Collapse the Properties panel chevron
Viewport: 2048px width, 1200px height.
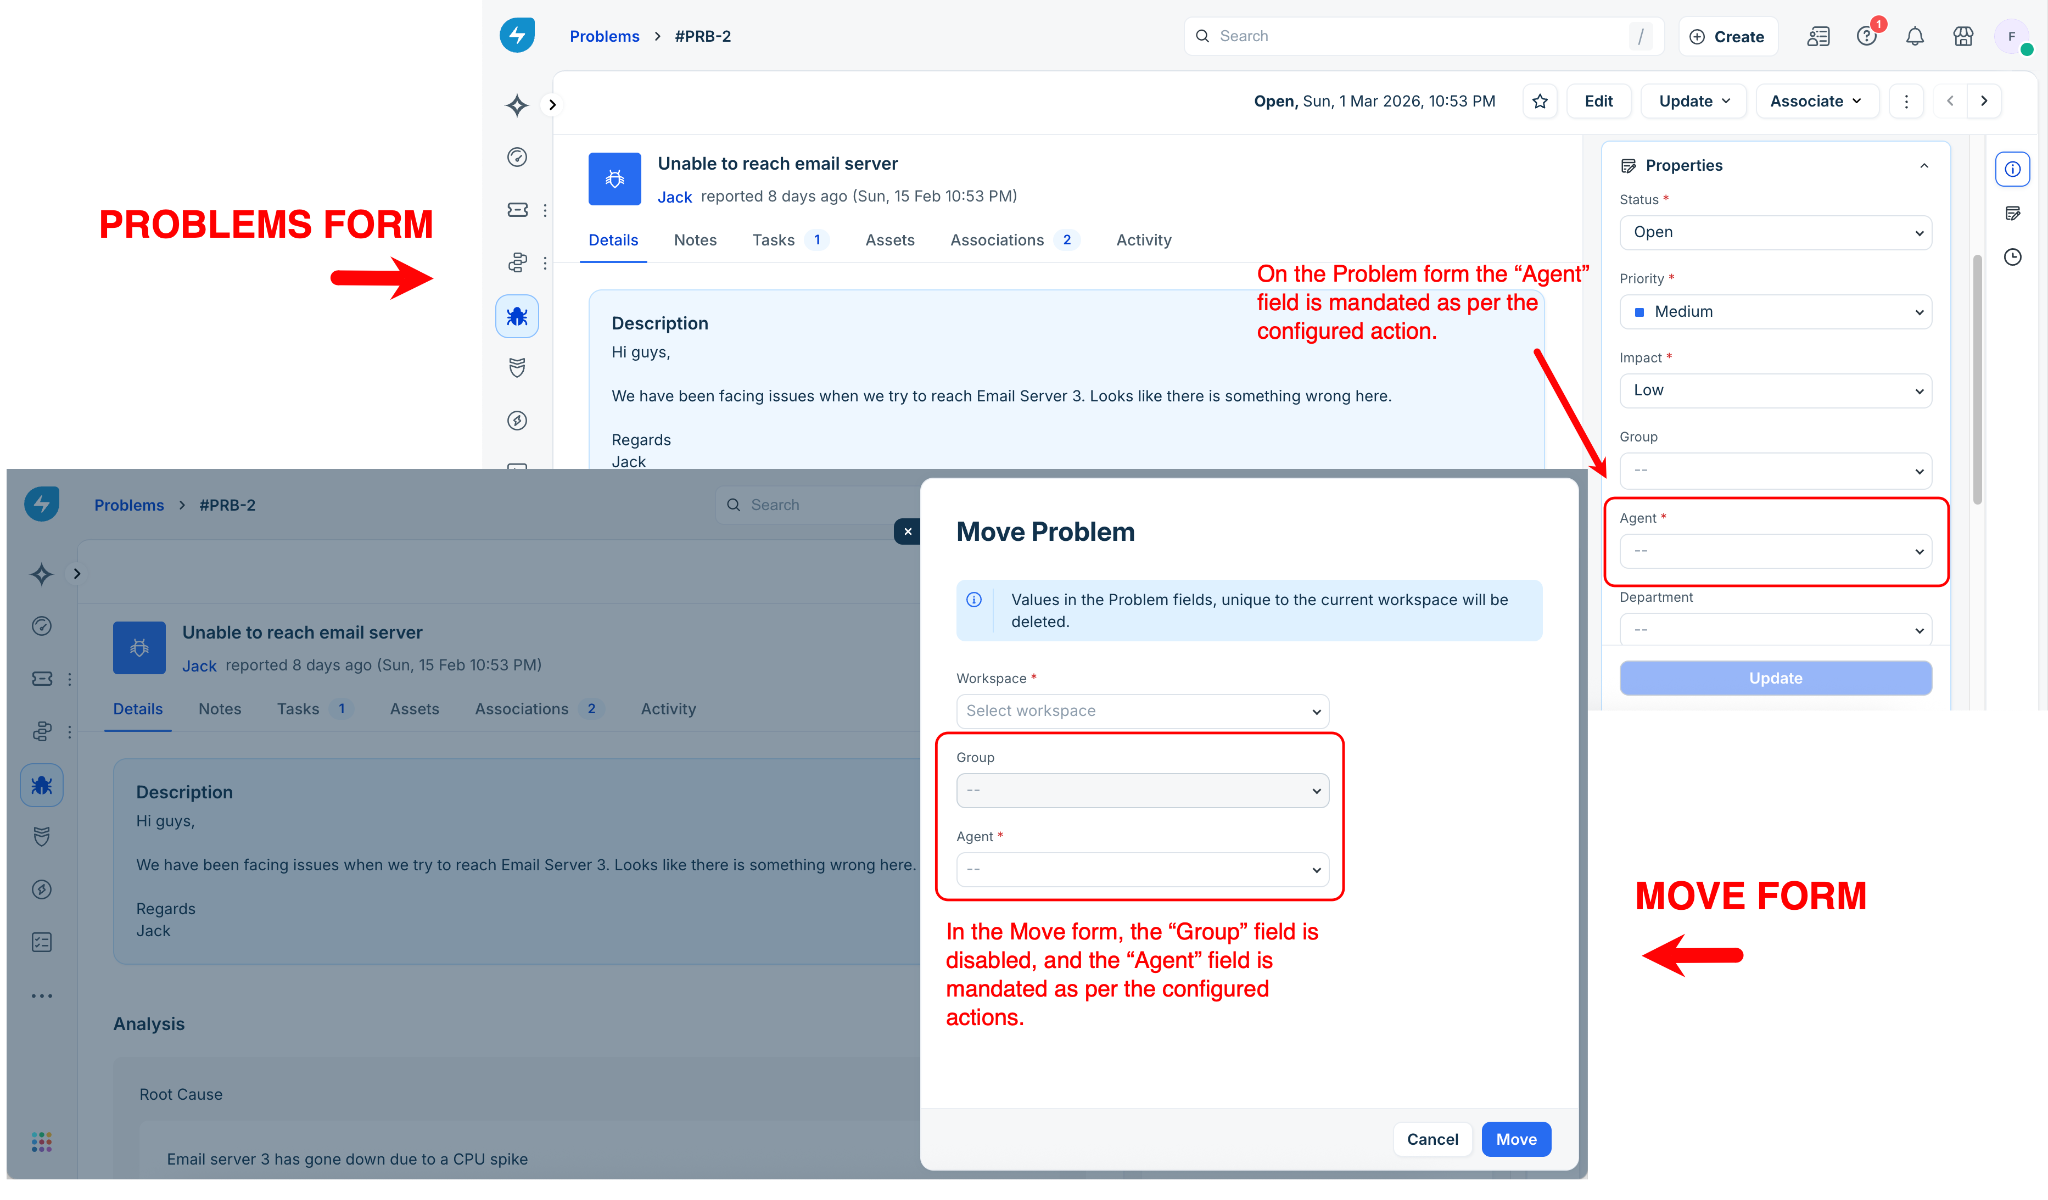[x=1924, y=166]
